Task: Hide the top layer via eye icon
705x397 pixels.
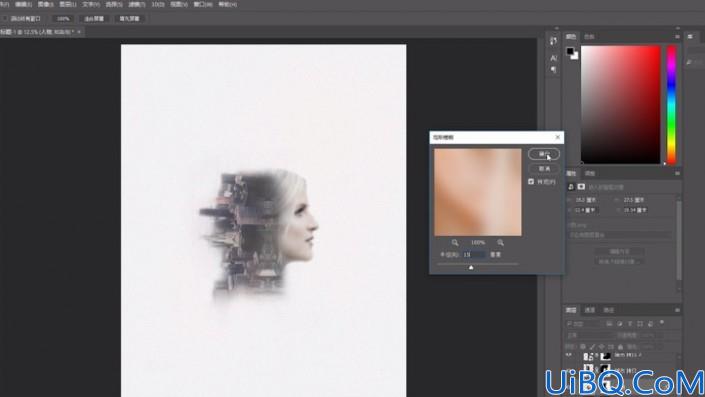Action: coord(569,356)
